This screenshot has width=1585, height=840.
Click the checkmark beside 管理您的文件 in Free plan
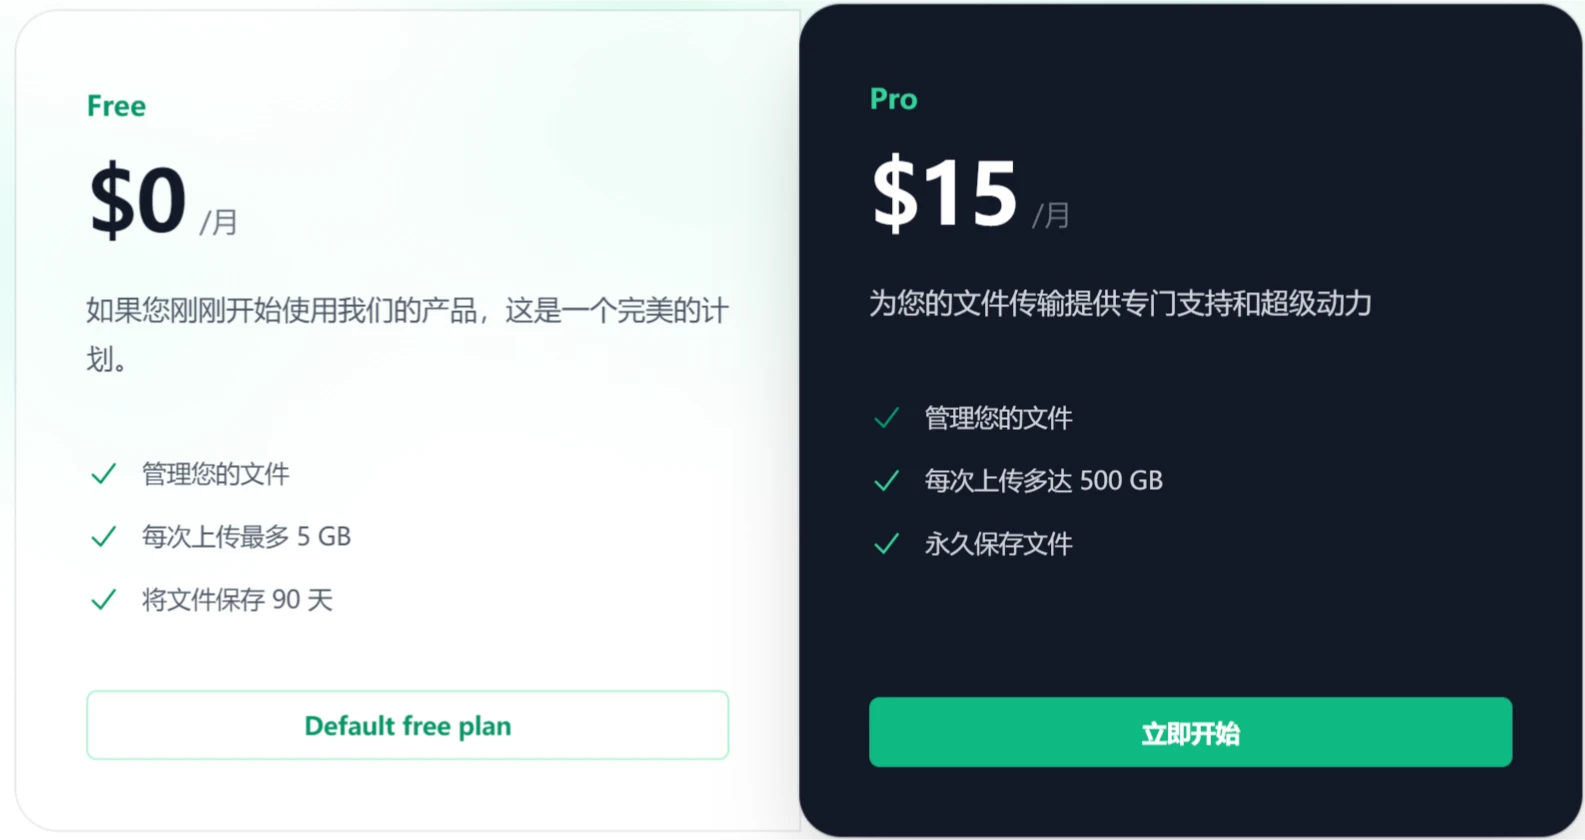[x=103, y=474]
